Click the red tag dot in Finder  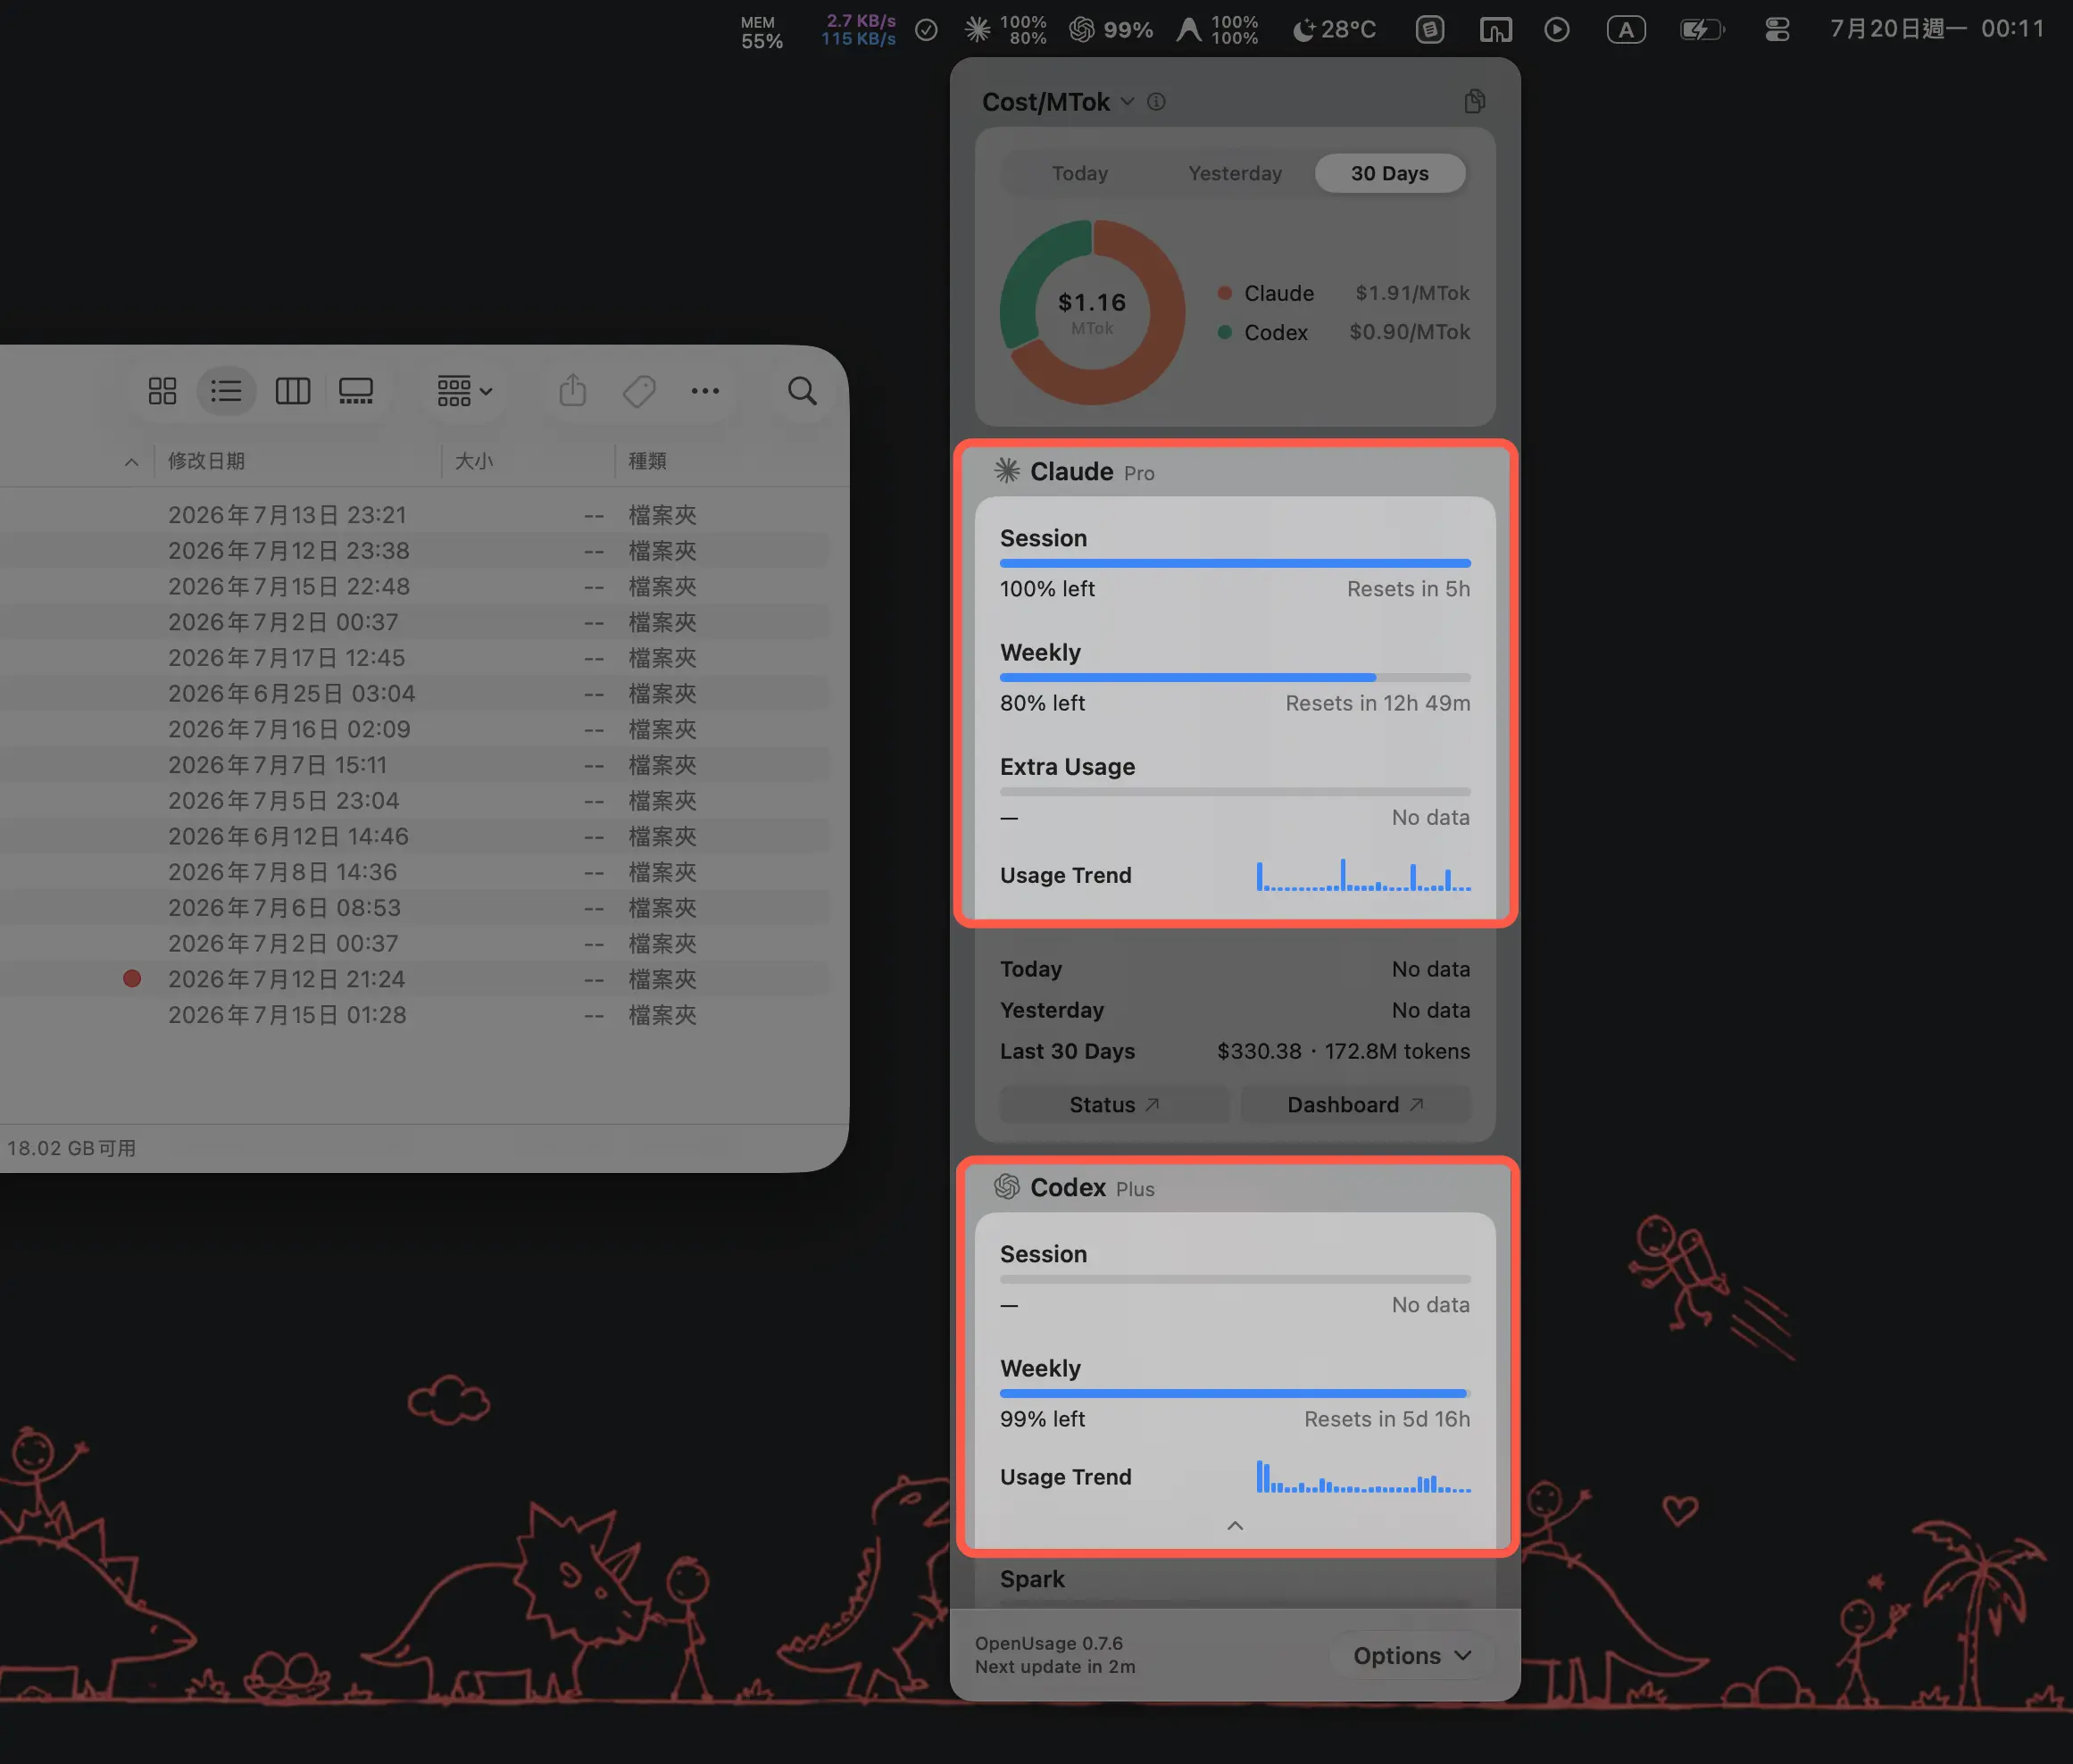(131, 978)
